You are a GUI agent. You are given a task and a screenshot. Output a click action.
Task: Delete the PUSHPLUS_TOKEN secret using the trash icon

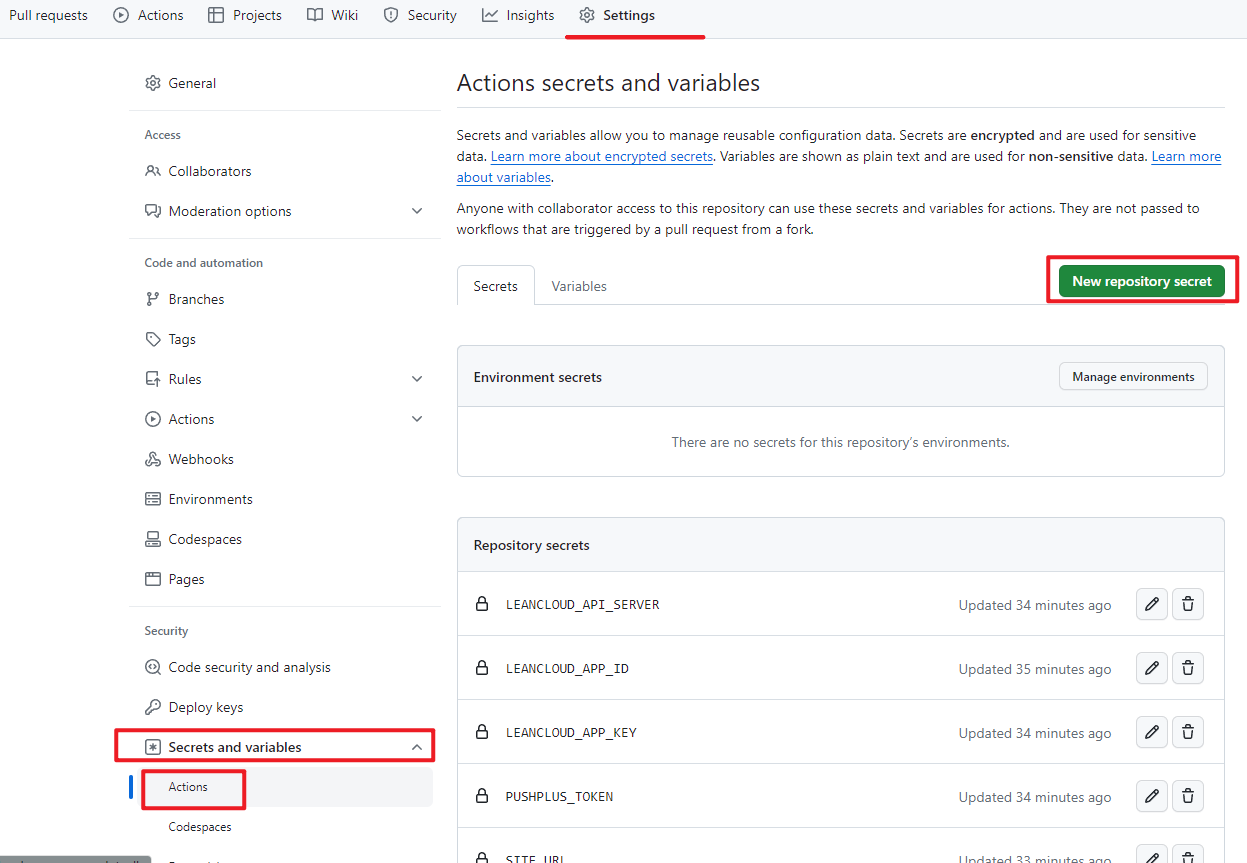1187,796
